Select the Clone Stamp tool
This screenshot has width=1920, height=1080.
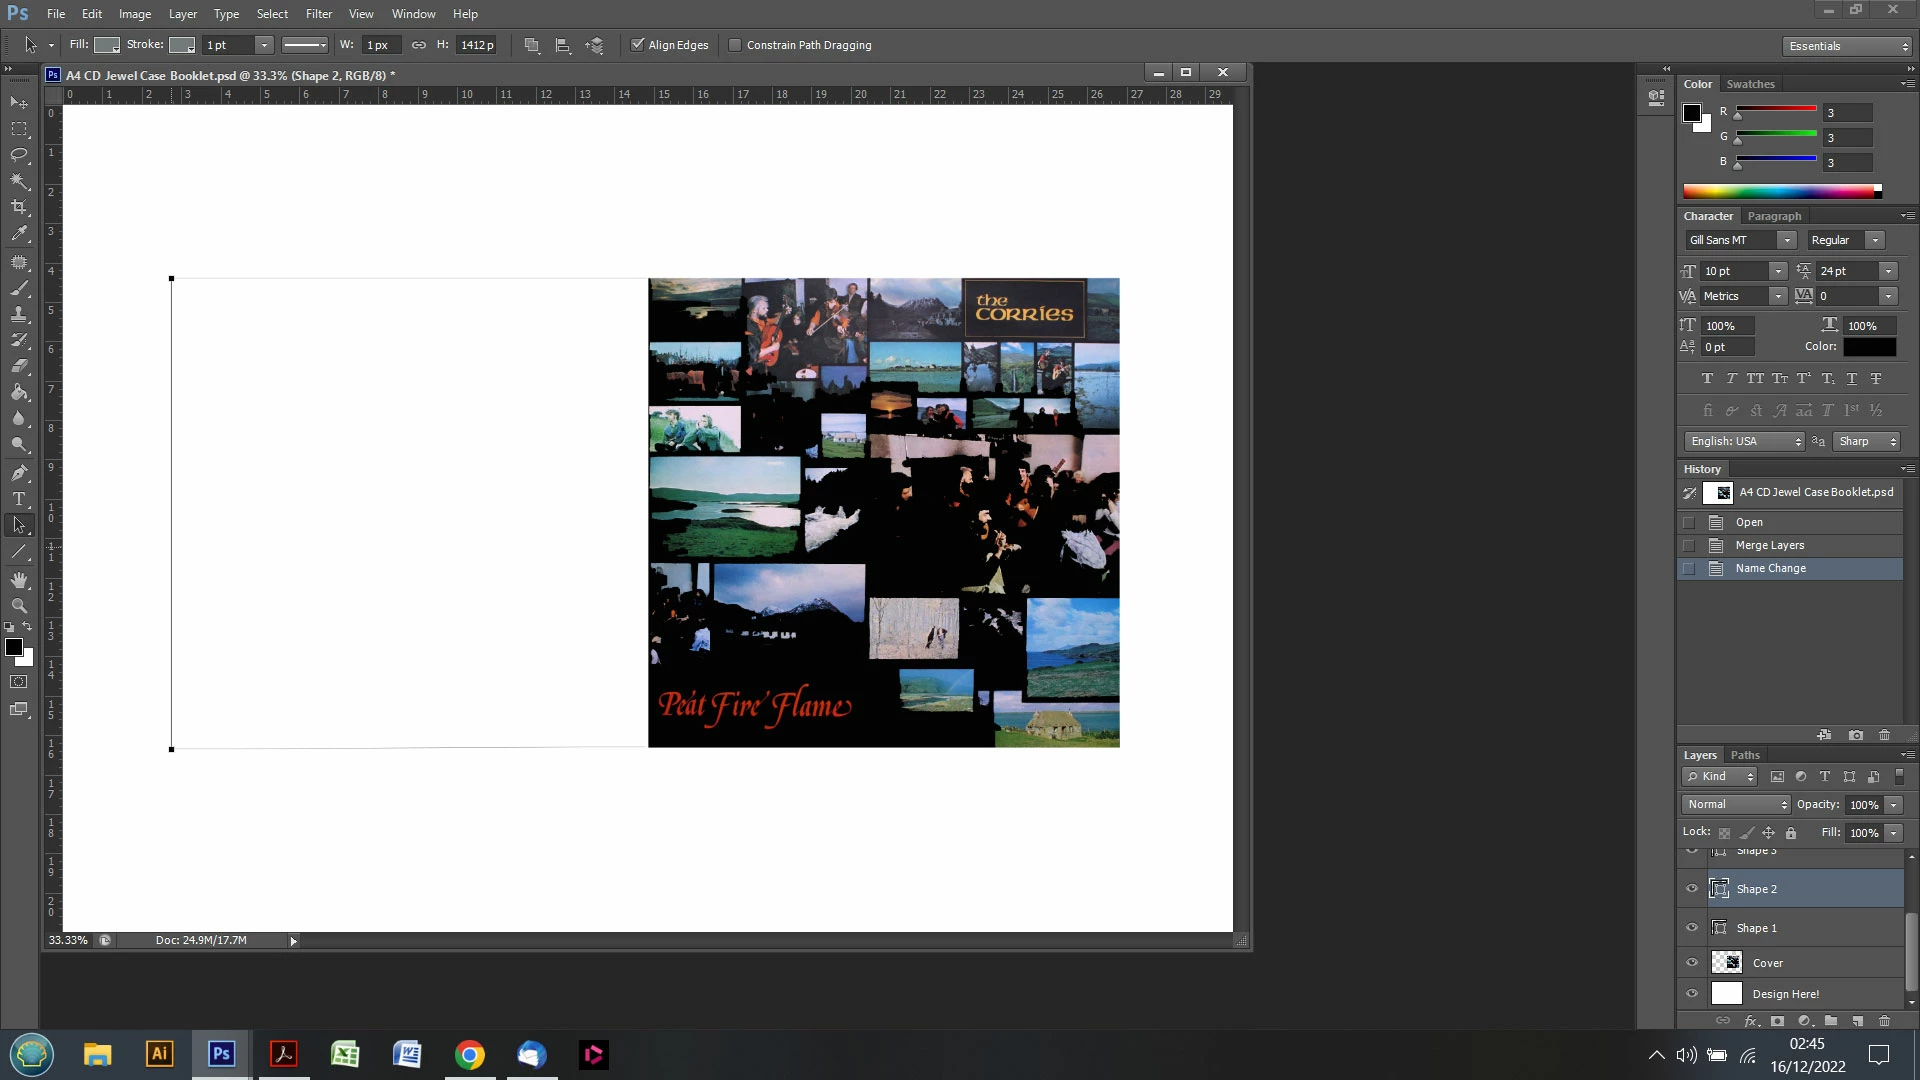[x=19, y=314]
